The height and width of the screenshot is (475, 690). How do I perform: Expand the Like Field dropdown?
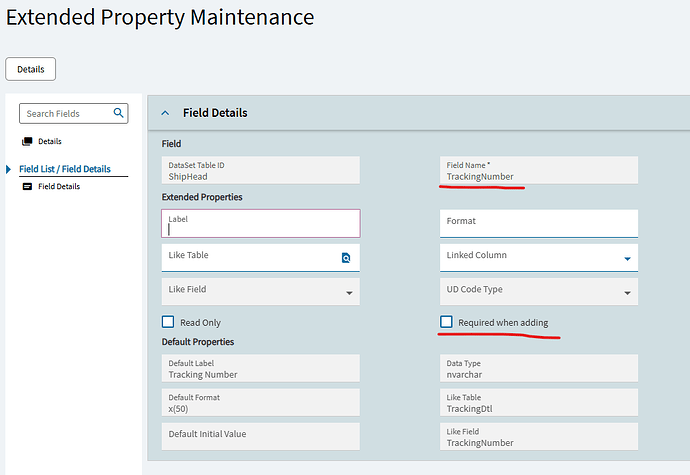tap(349, 293)
